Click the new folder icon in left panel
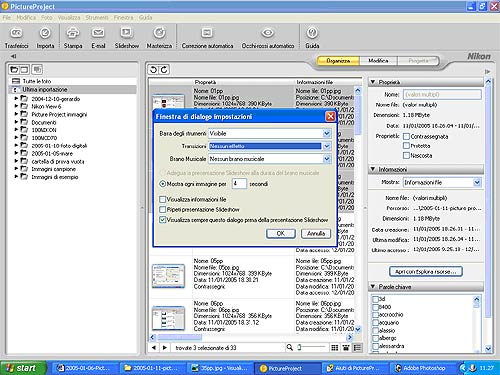 pos(14,69)
